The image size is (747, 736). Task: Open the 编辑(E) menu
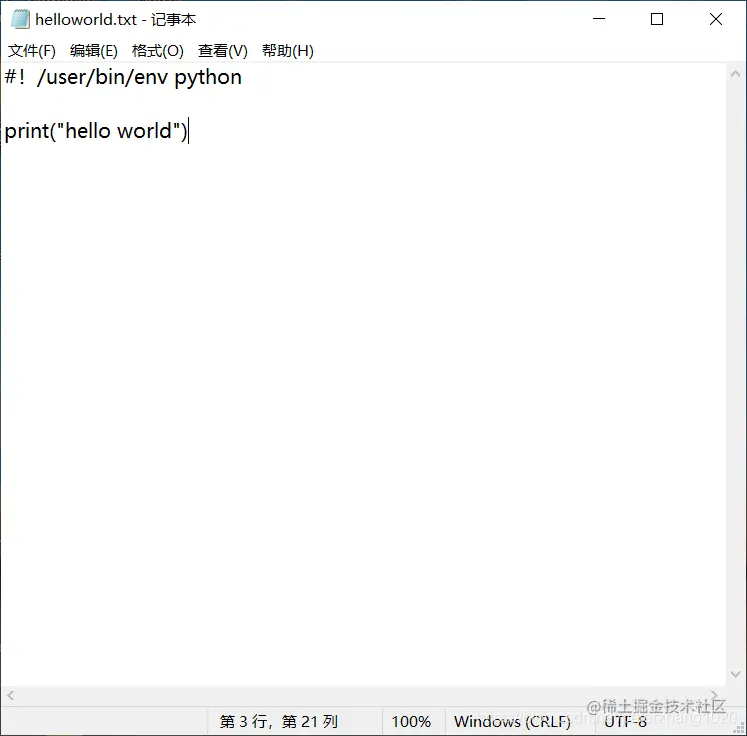(94, 50)
